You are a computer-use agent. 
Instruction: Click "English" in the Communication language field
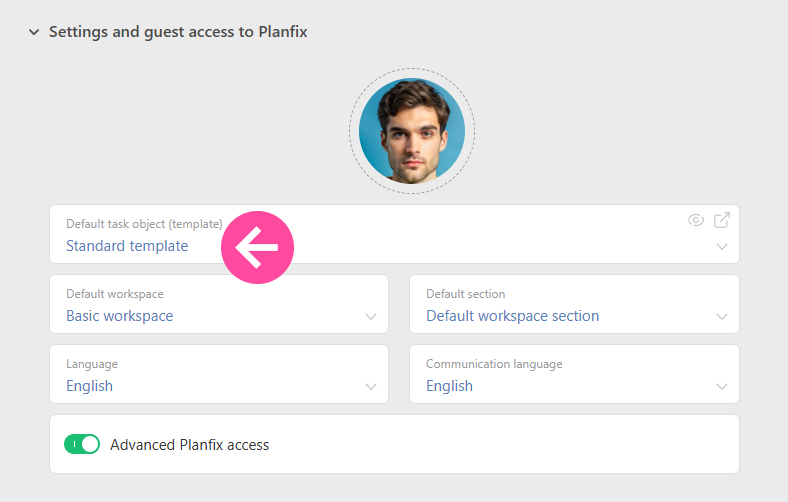449,386
